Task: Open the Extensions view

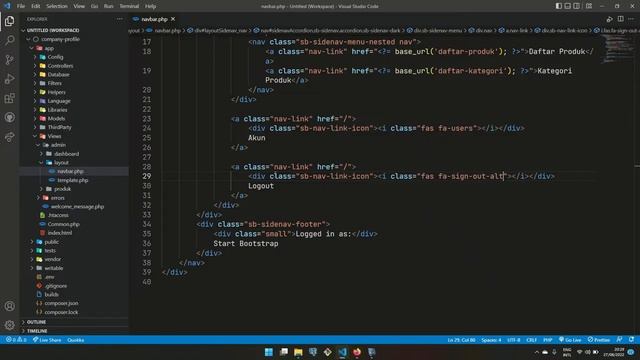Action: [9, 98]
